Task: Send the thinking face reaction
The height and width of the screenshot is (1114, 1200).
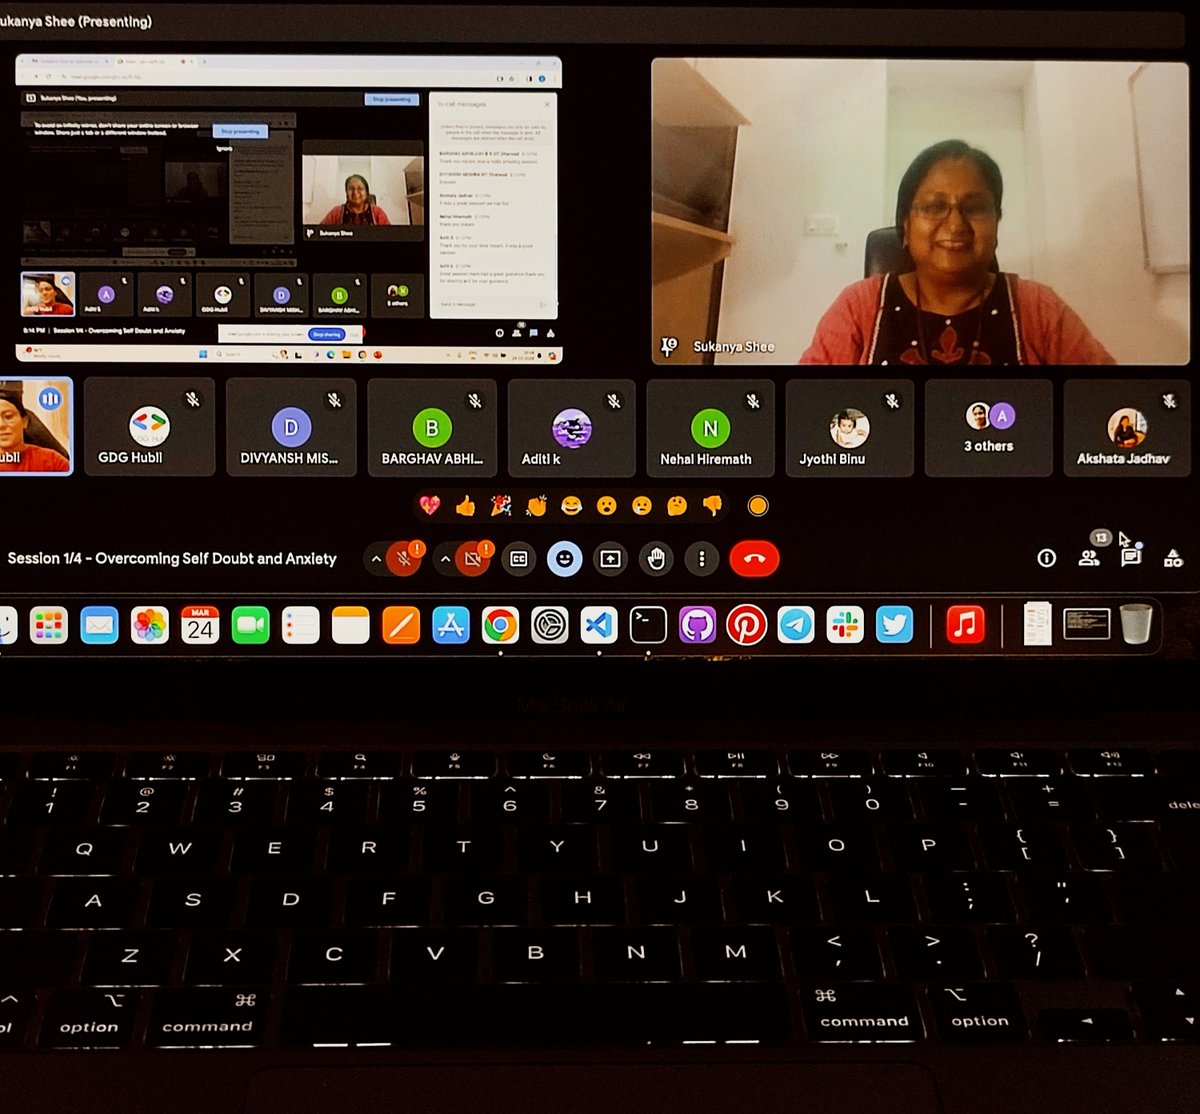Action: pos(677,506)
